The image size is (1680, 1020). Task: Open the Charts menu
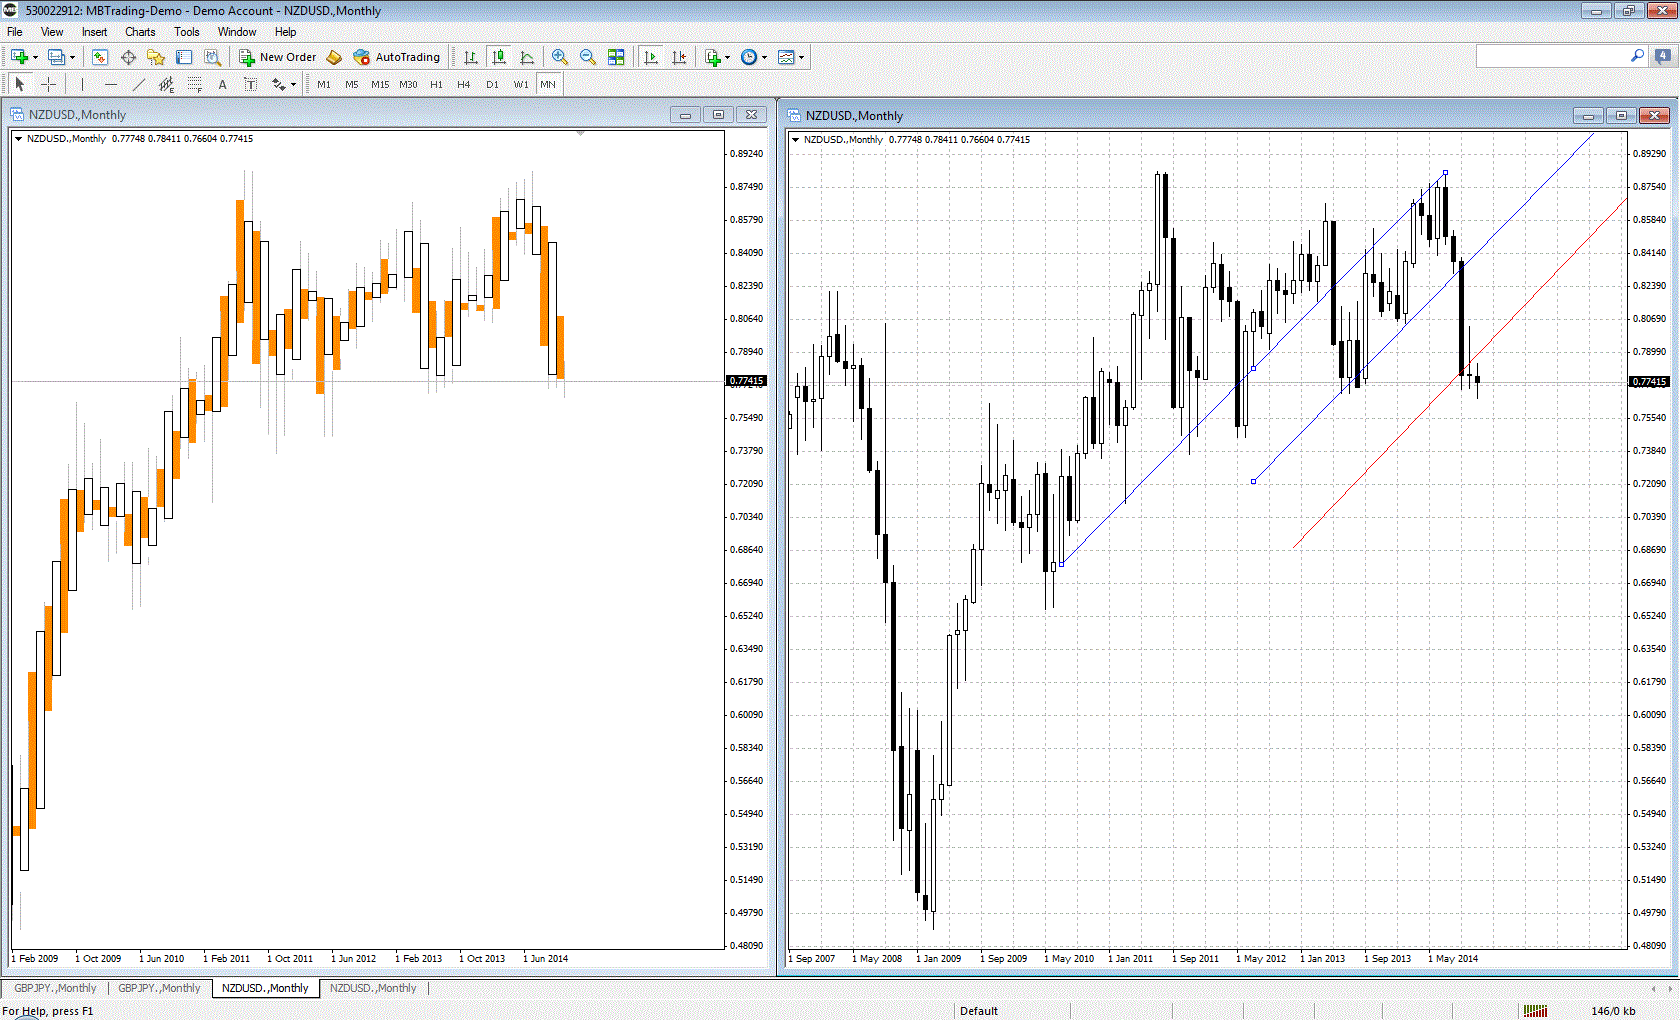coord(139,31)
